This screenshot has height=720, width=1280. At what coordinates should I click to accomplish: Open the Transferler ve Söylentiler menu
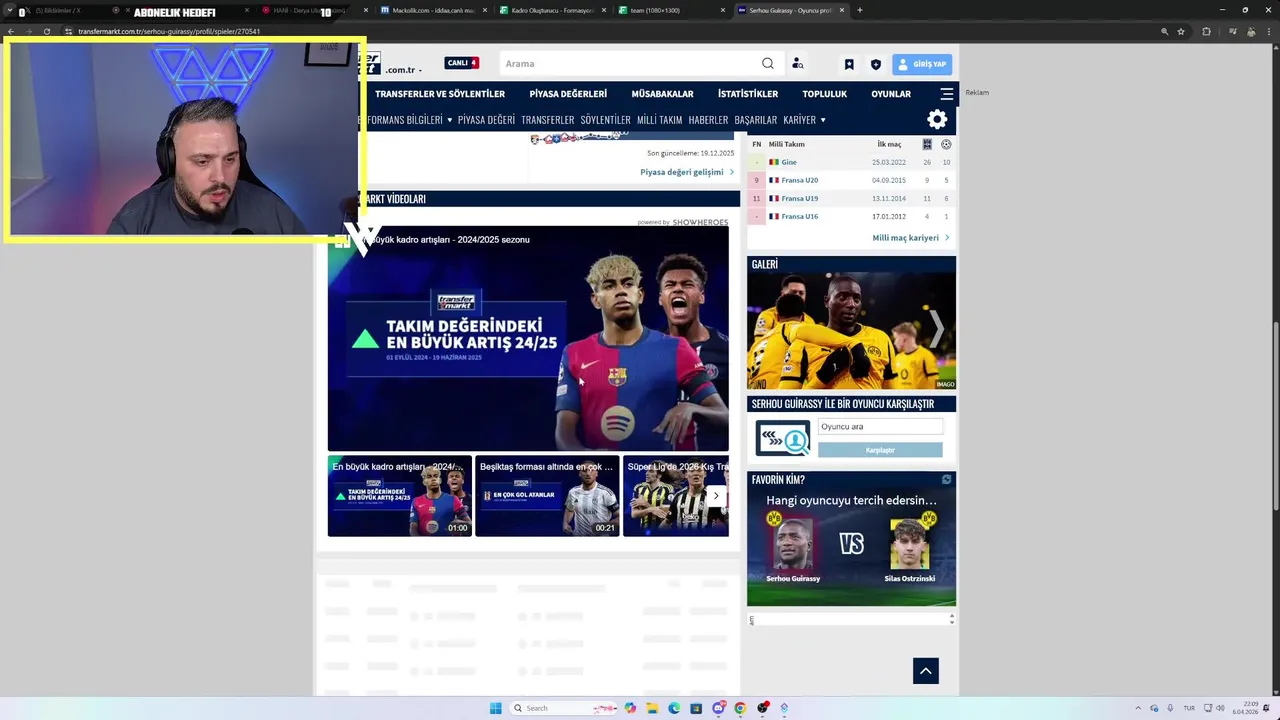(x=440, y=94)
